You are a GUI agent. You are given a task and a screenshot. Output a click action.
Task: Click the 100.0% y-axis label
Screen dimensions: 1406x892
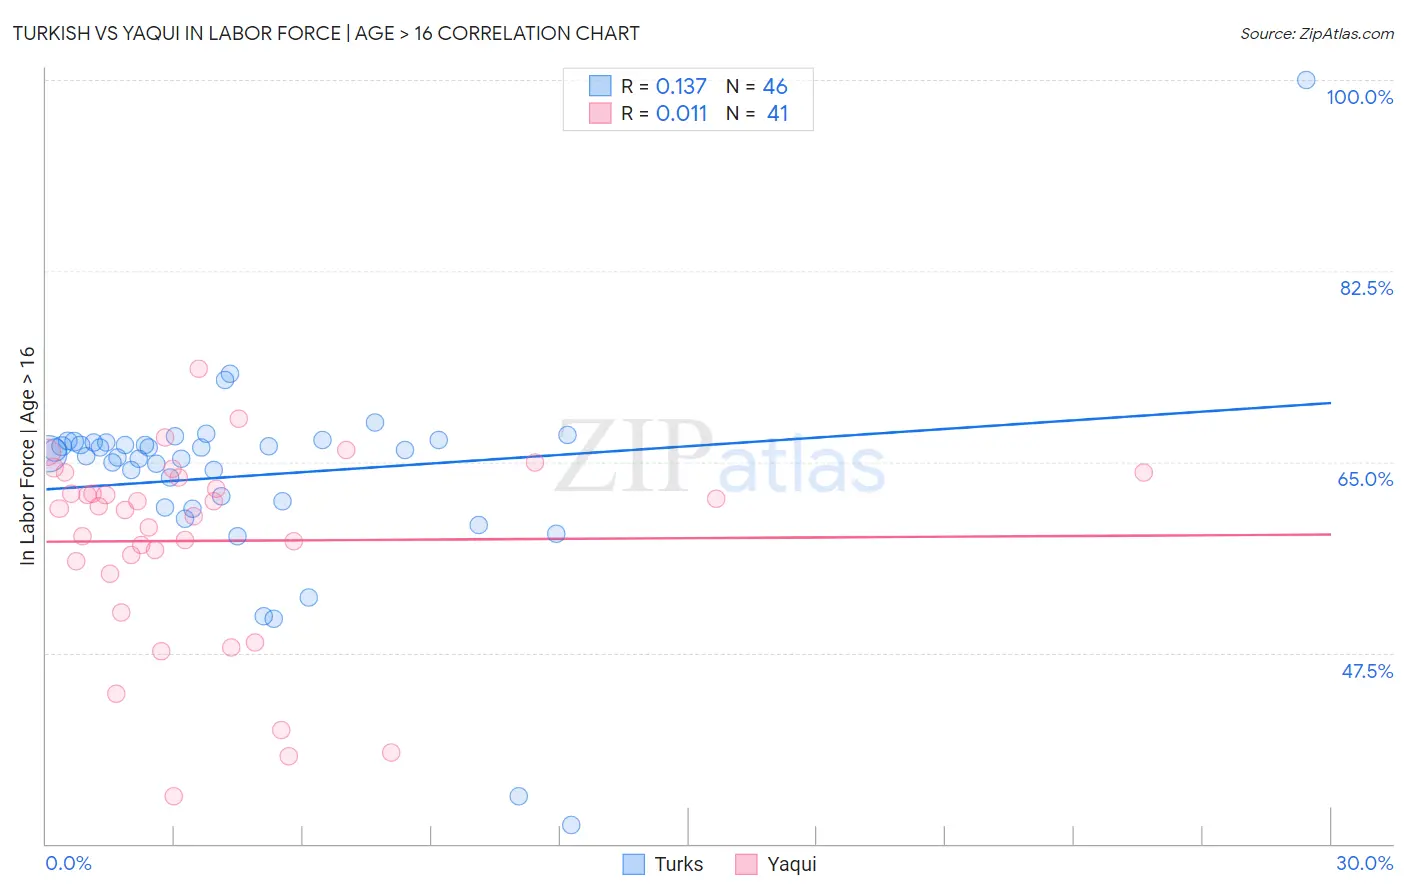1360,97
